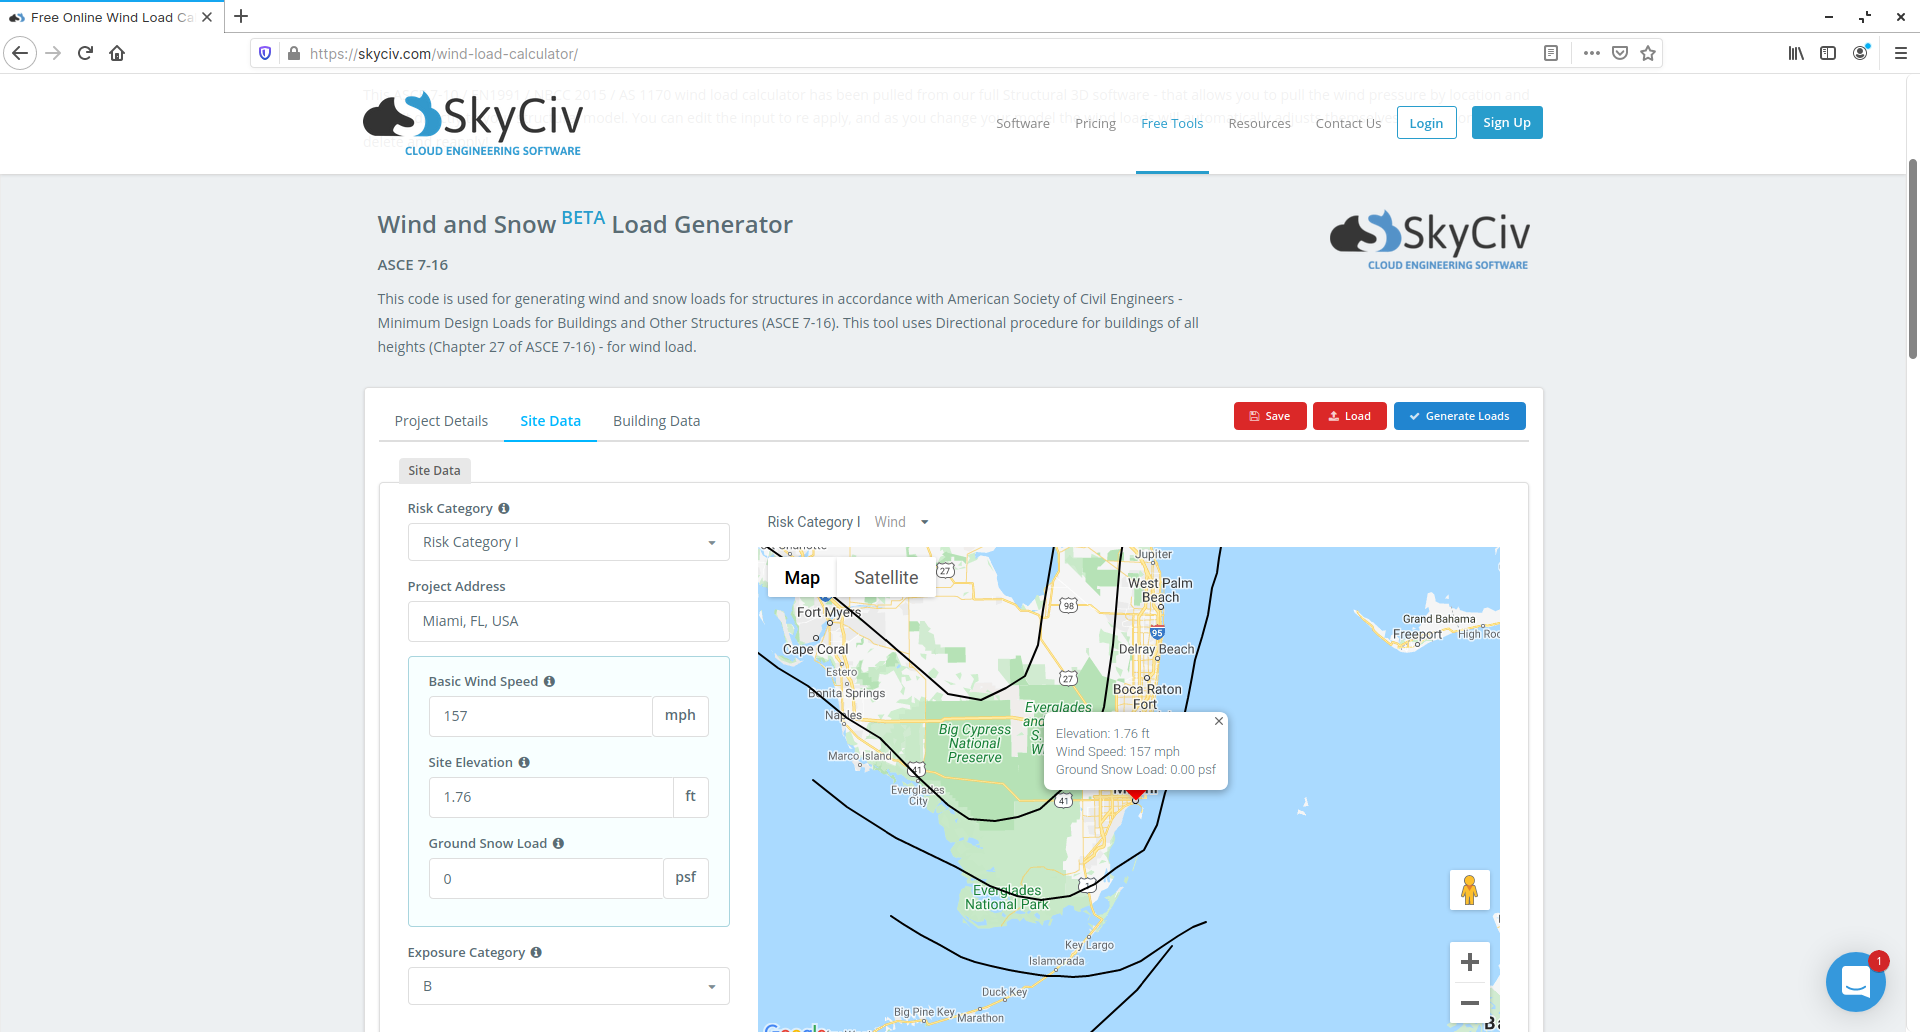The image size is (1920, 1032).
Task: Zoom in on the map
Action: pos(1469,962)
